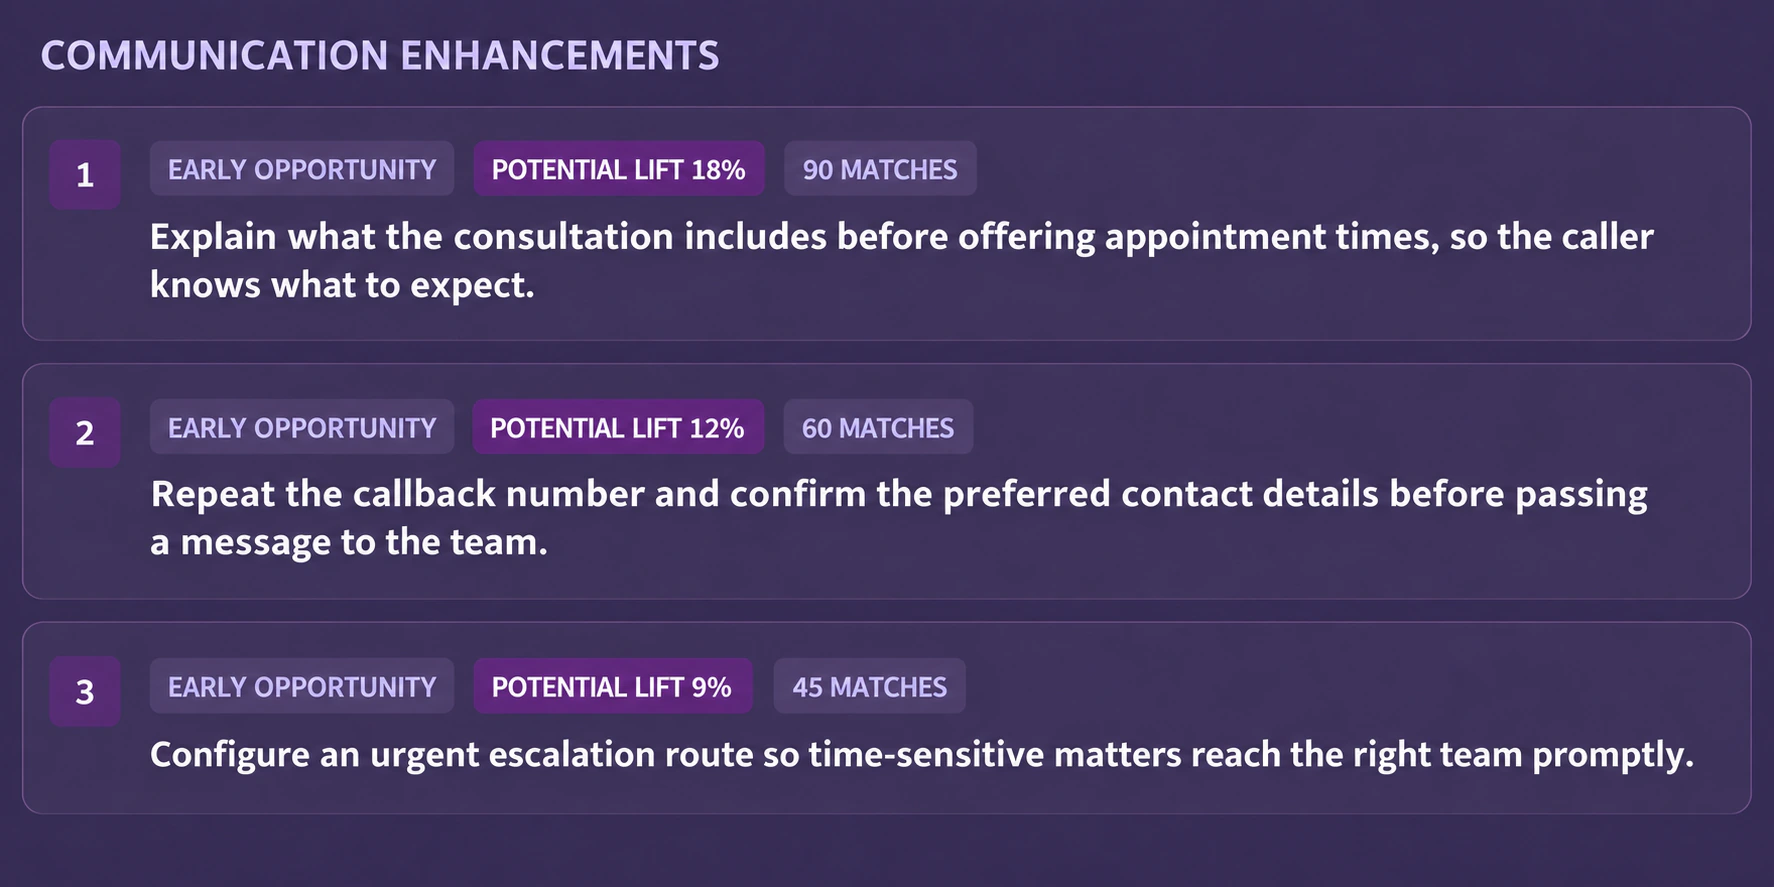Click the number 1 badge

(85, 175)
